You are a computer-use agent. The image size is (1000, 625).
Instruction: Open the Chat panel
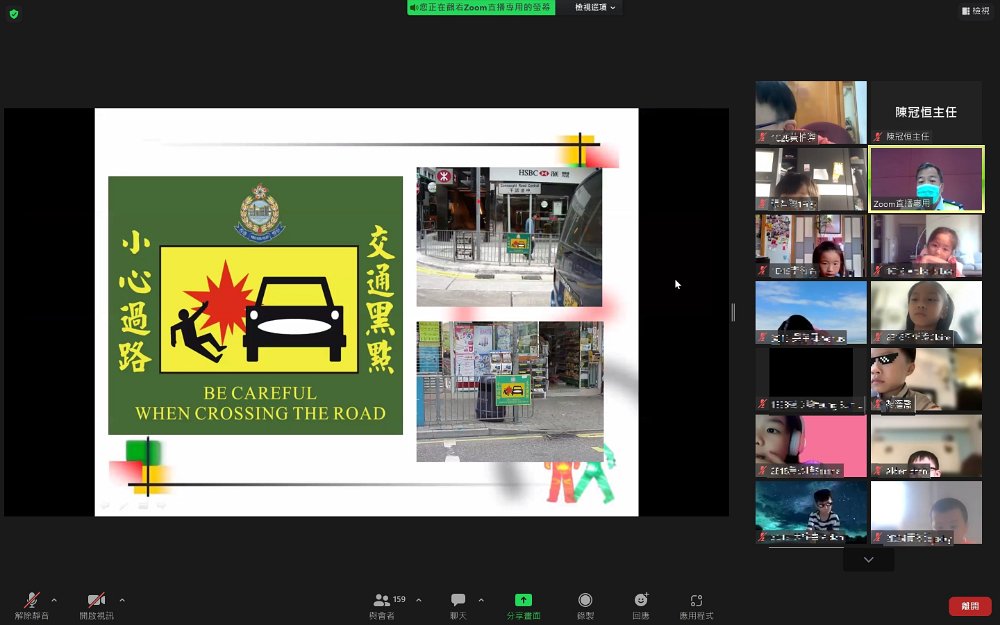[x=458, y=600]
